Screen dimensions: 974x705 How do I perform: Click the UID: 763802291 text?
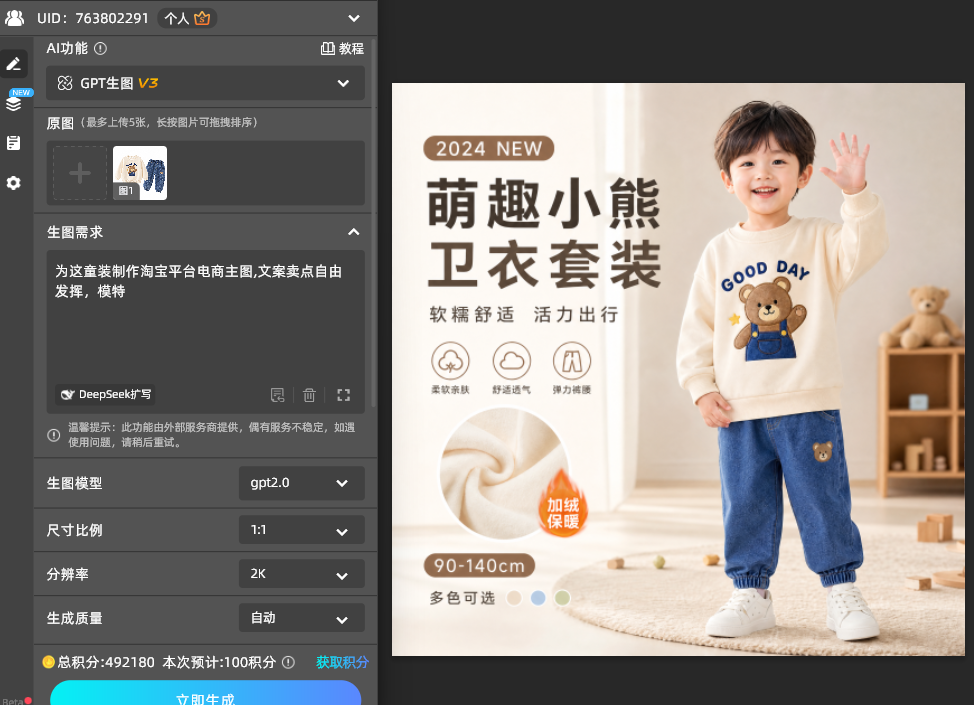point(93,18)
